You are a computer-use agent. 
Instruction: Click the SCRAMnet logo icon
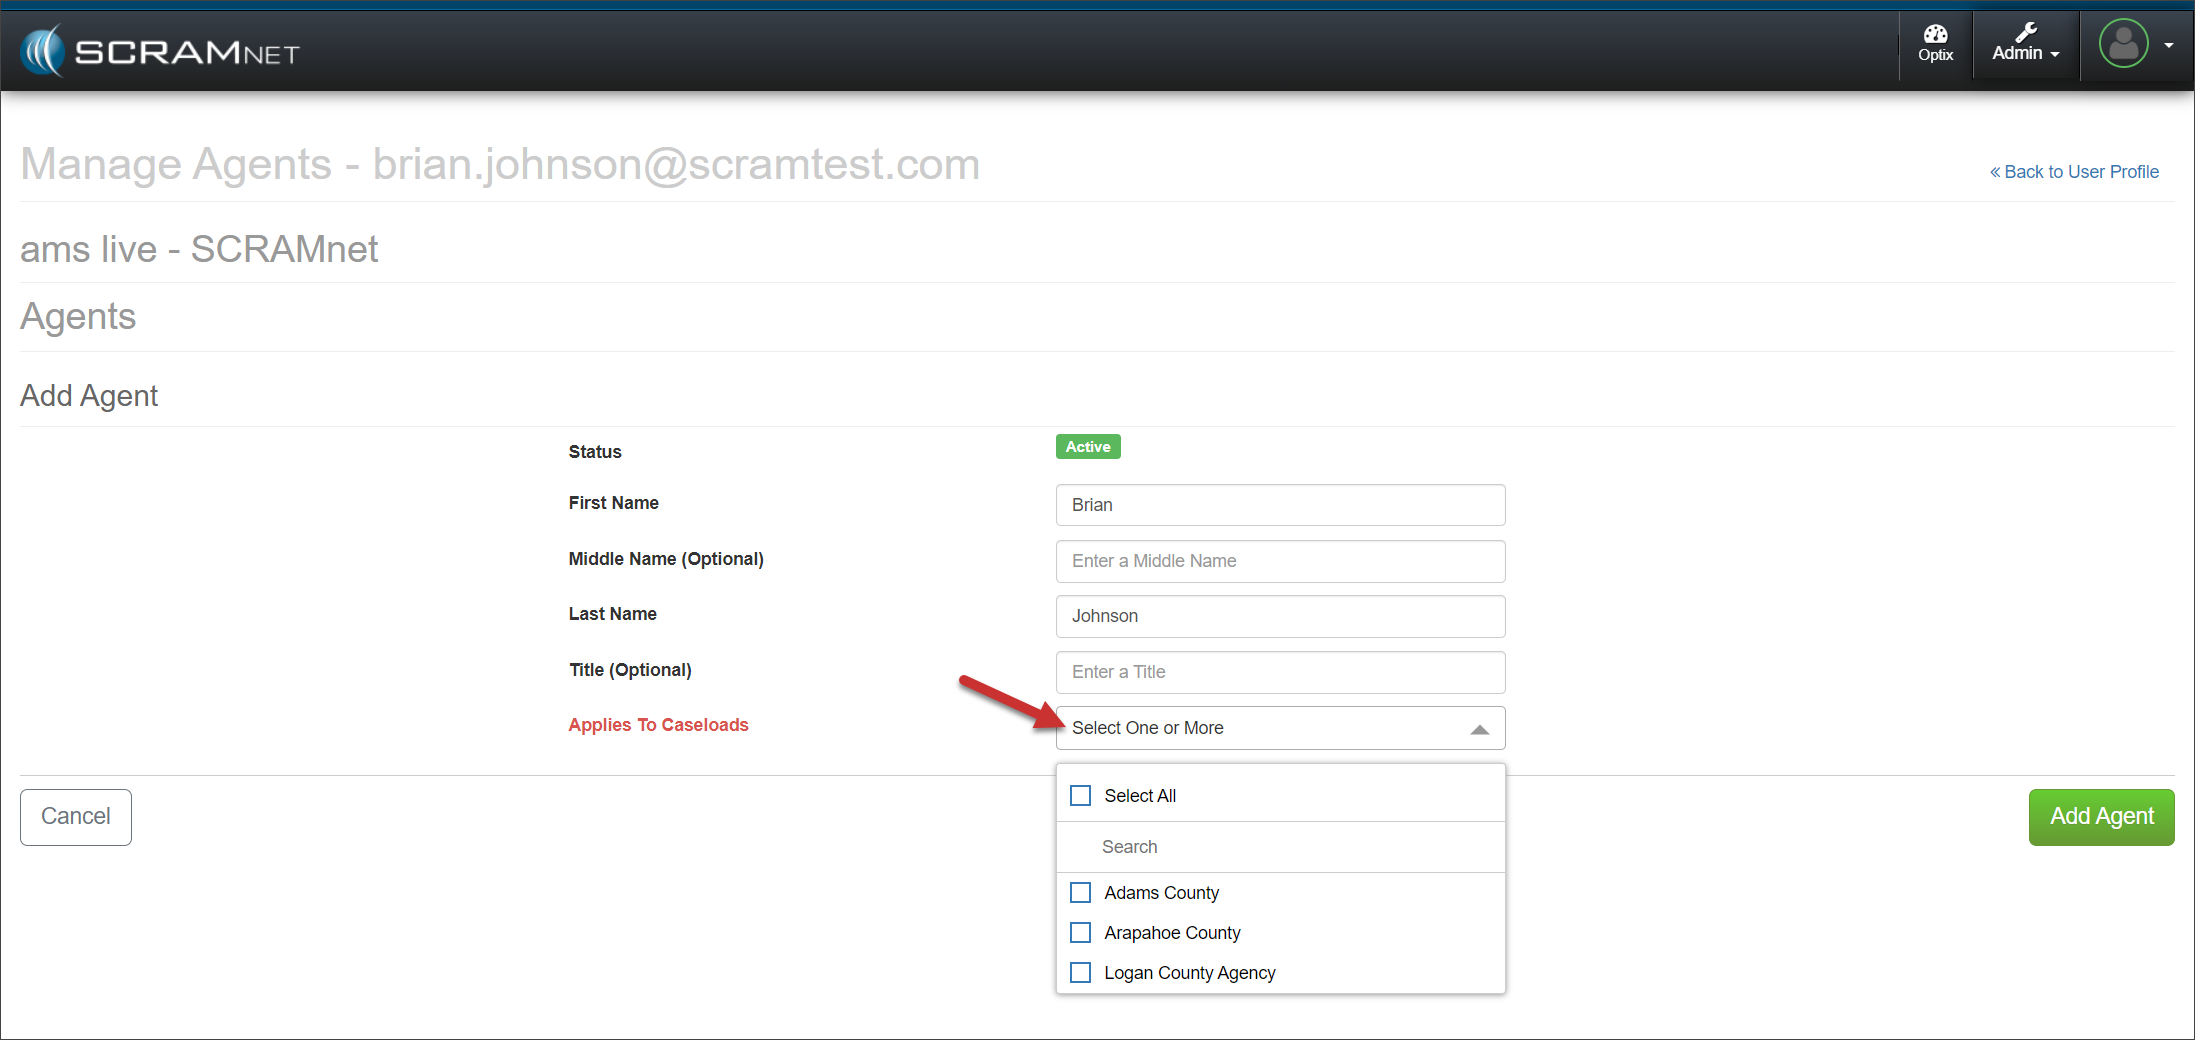pos(43,51)
